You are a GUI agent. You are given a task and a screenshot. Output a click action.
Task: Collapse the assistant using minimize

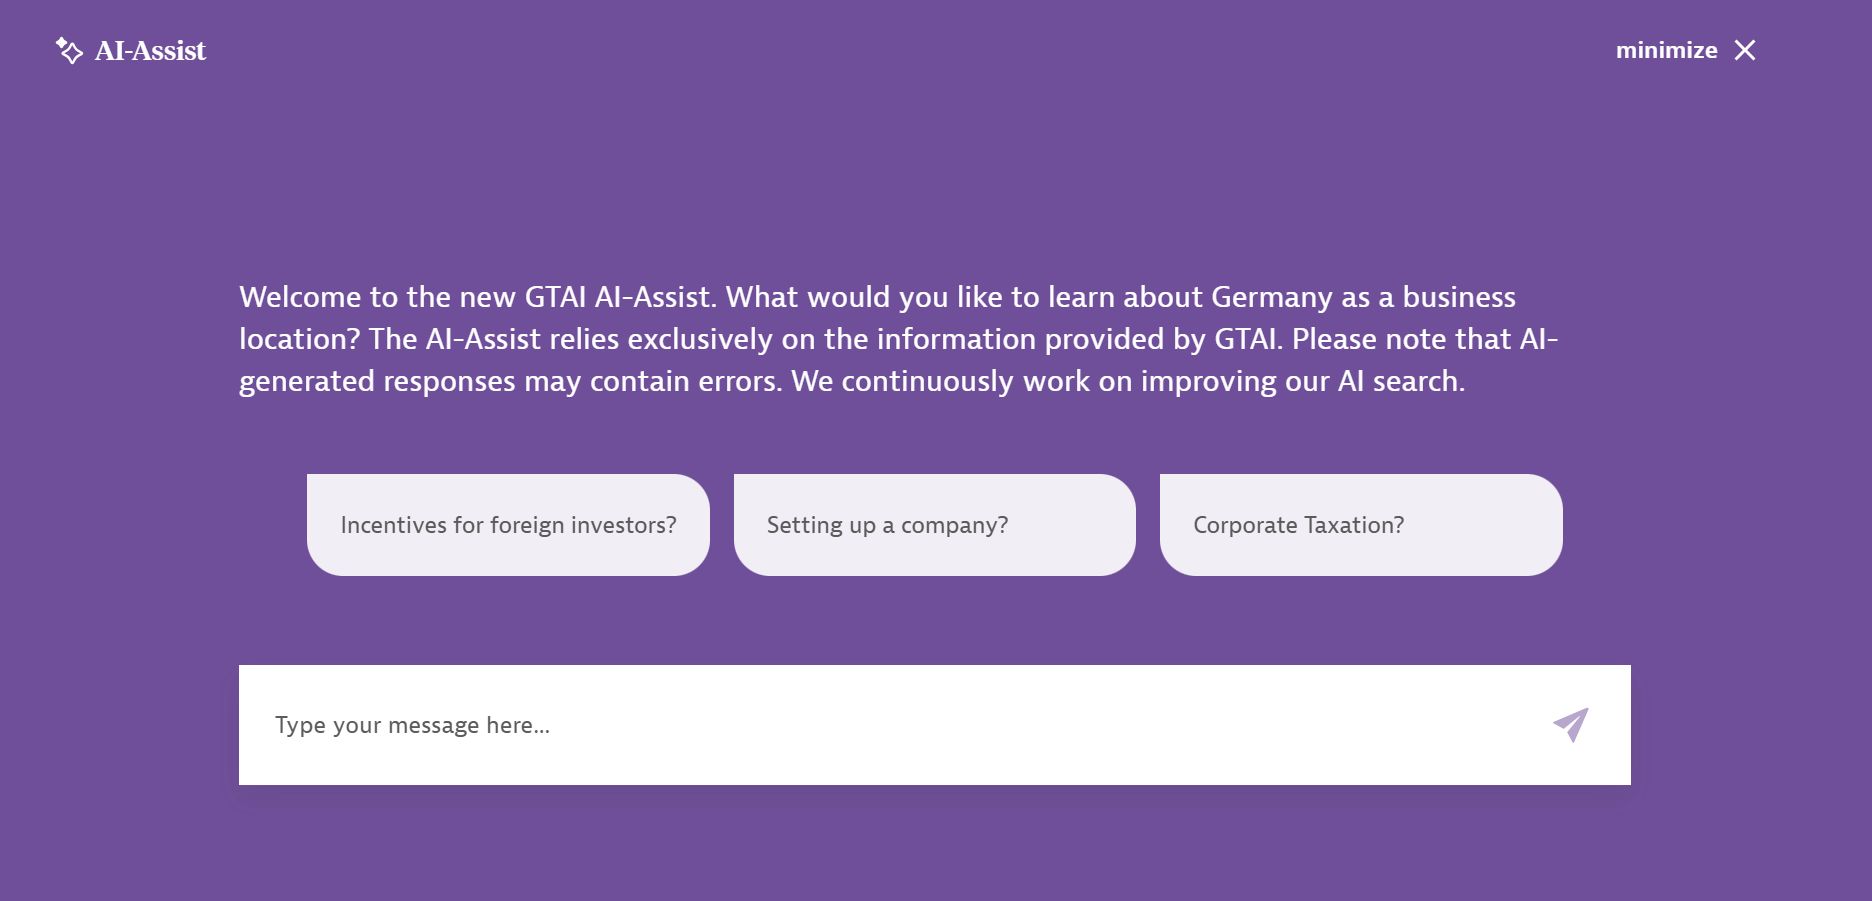[1666, 50]
